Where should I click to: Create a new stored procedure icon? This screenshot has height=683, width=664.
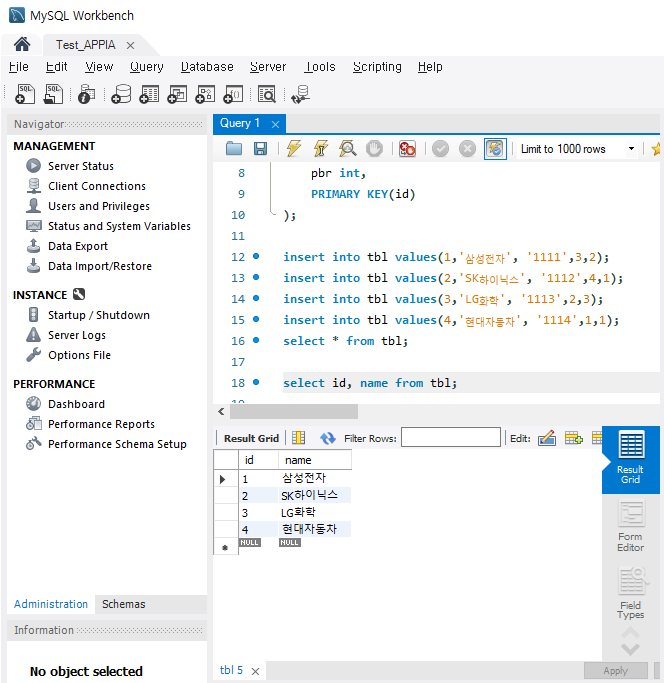(205, 94)
